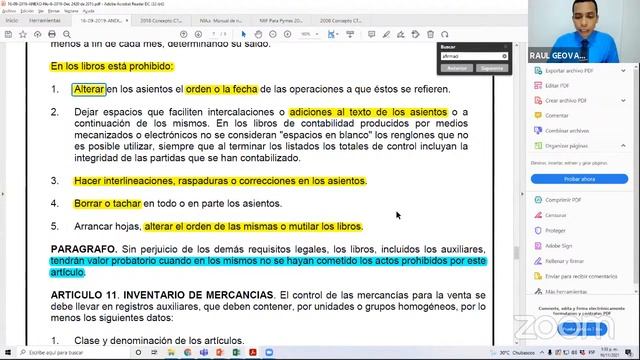Click the star bookmark icon
640x360 pixels.
pos(23,35)
